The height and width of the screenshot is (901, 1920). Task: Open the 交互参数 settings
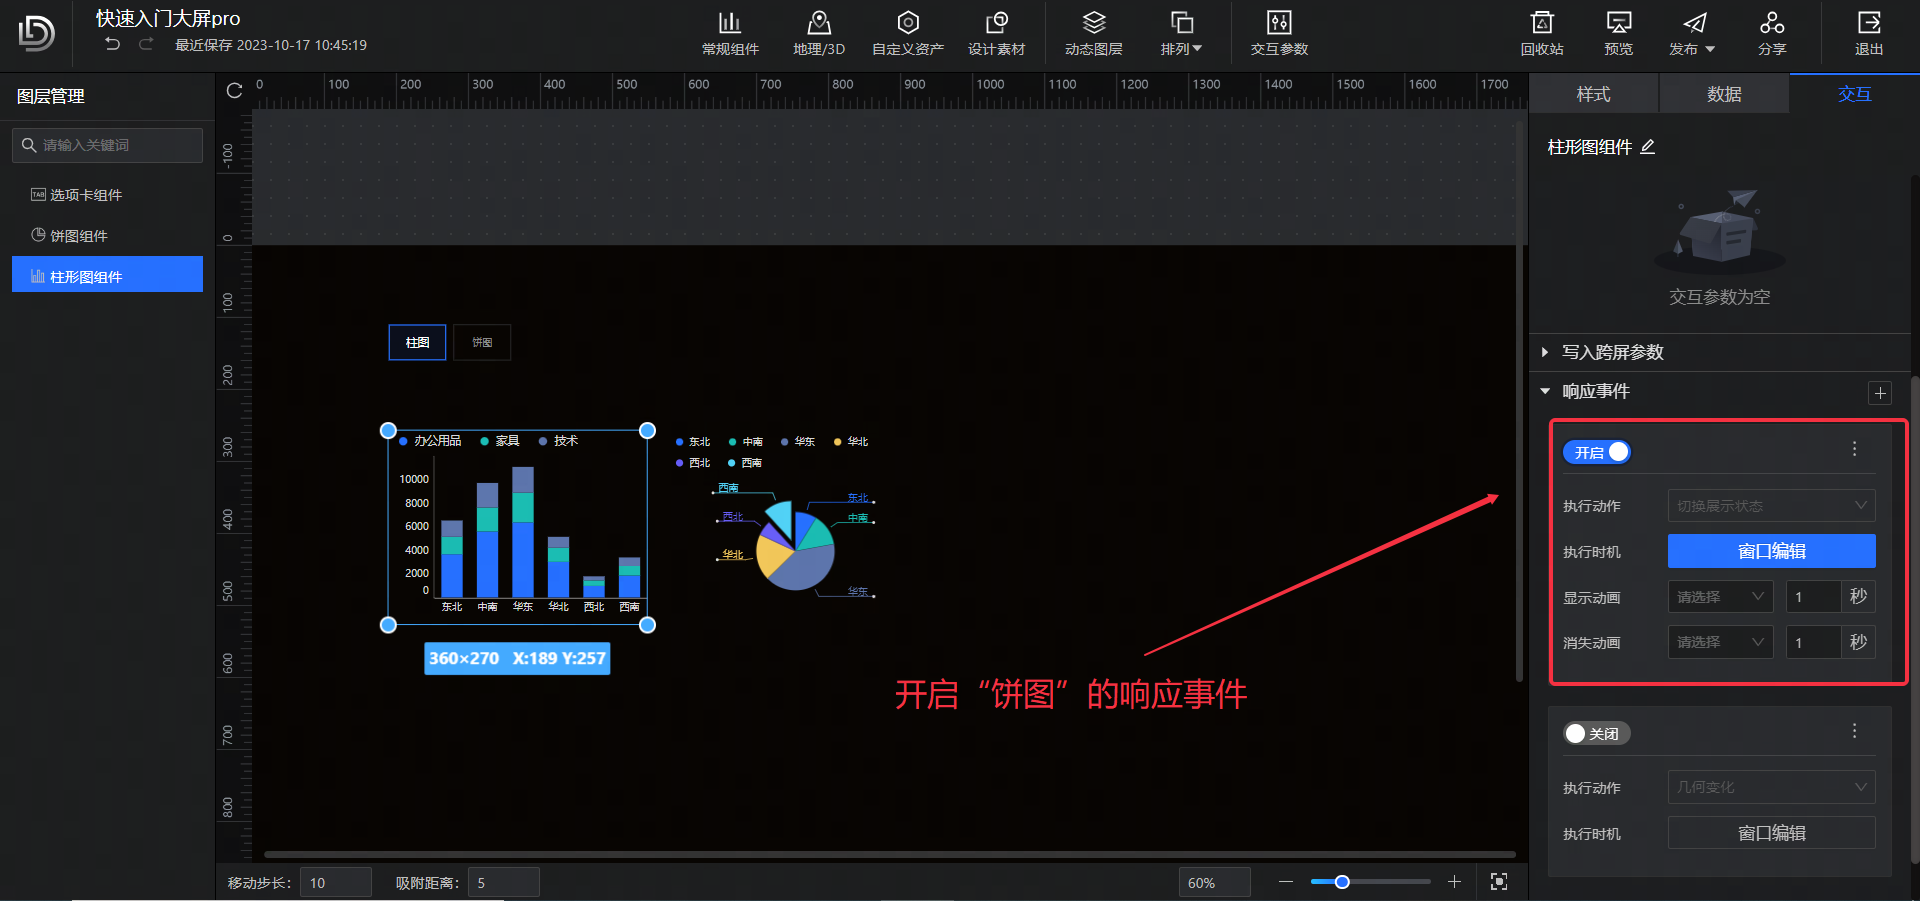tap(1279, 33)
